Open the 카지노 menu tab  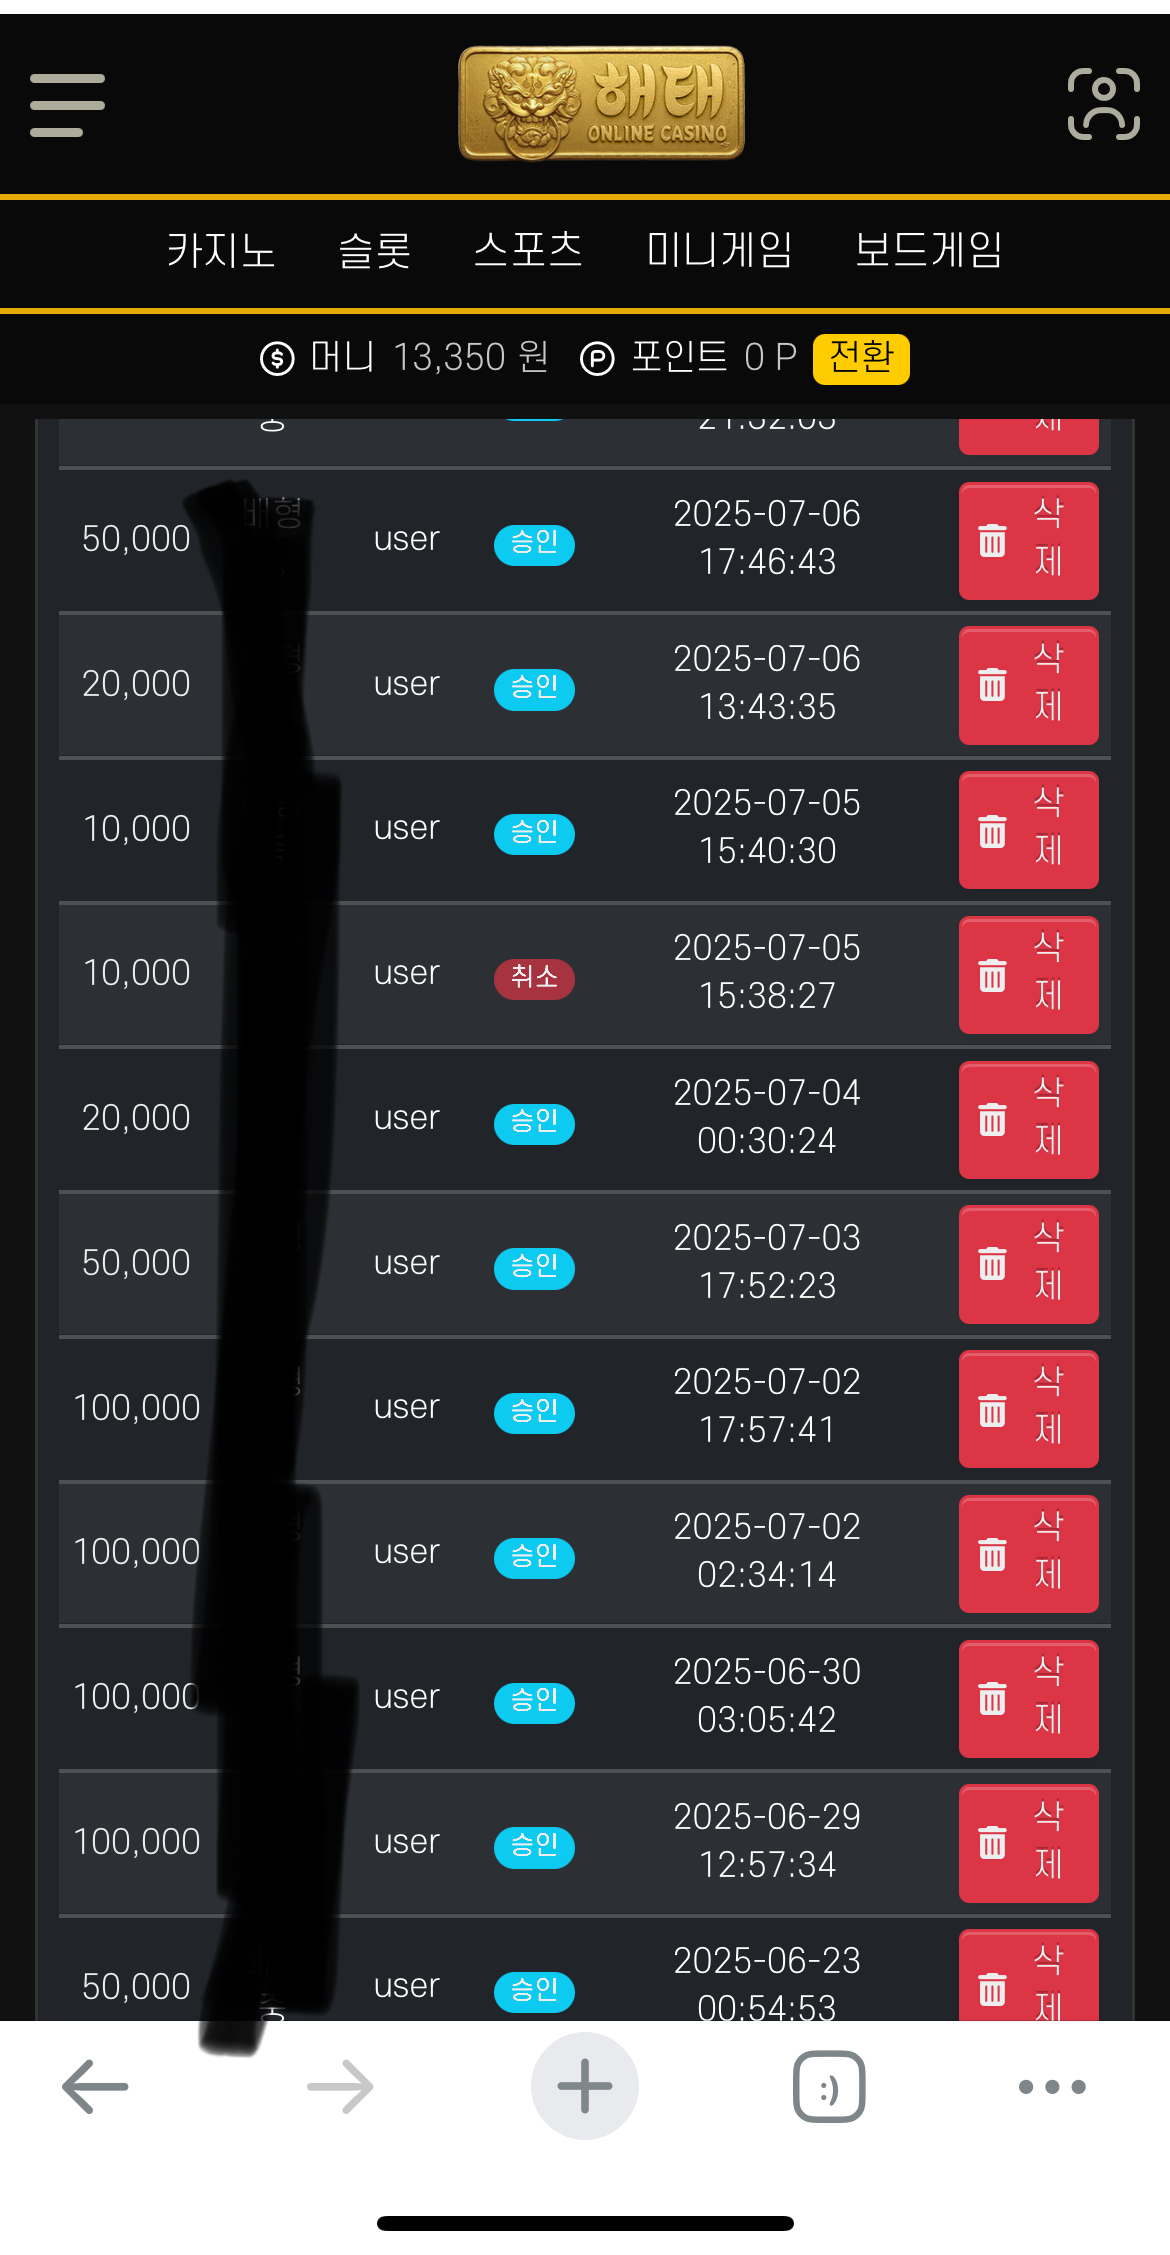221,250
